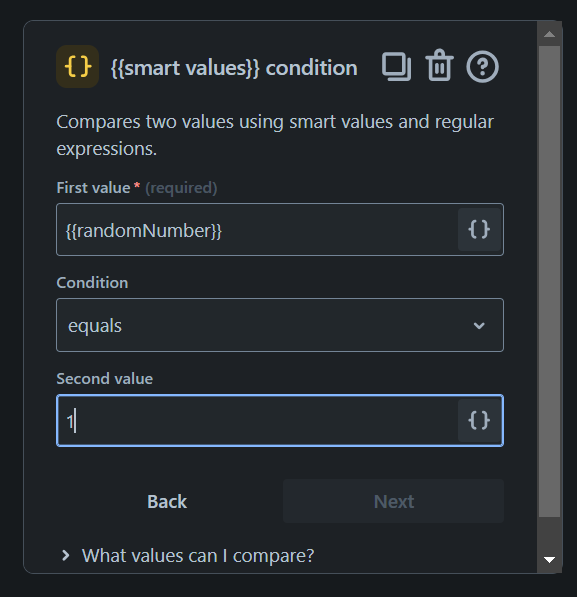Click the {{smart values}} condition title
Screen dimensions: 577x597
point(234,68)
